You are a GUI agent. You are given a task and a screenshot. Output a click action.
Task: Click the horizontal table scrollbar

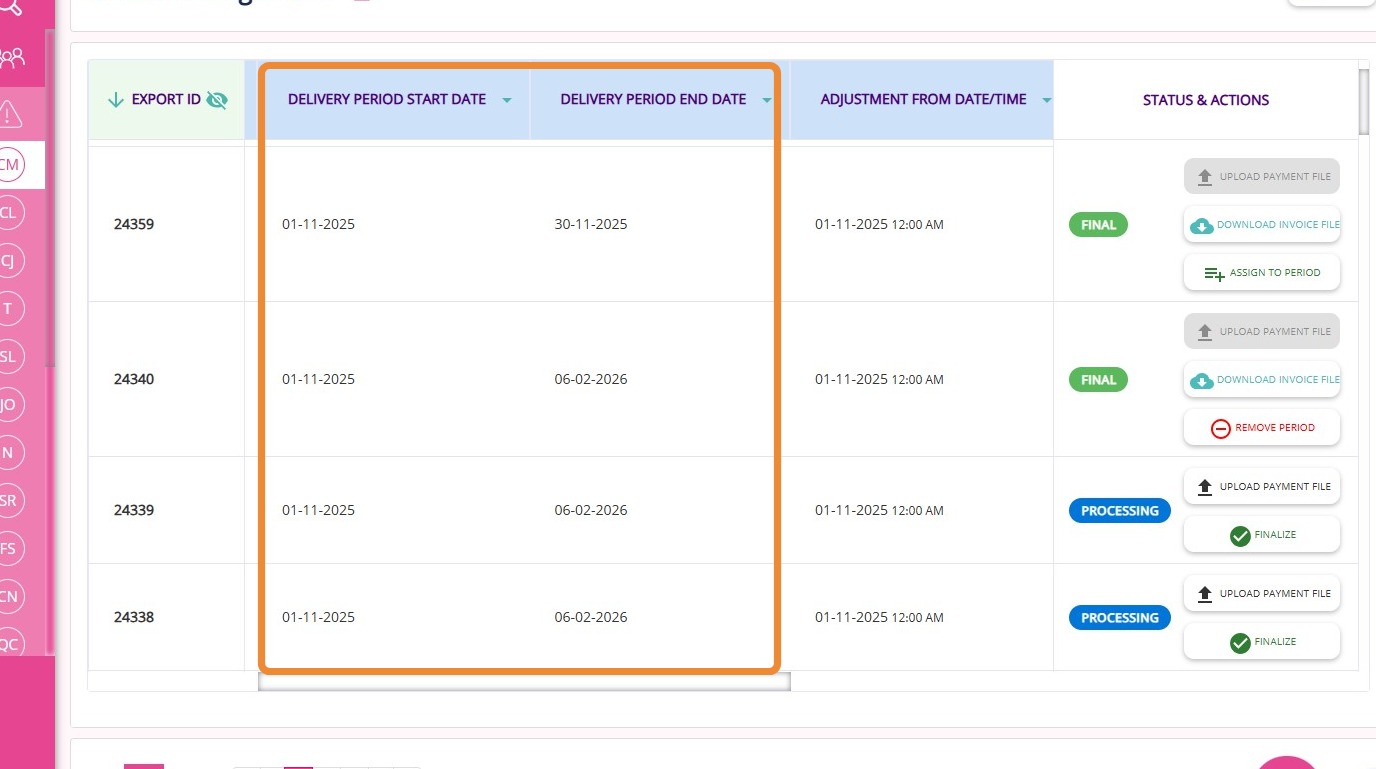[x=524, y=682]
